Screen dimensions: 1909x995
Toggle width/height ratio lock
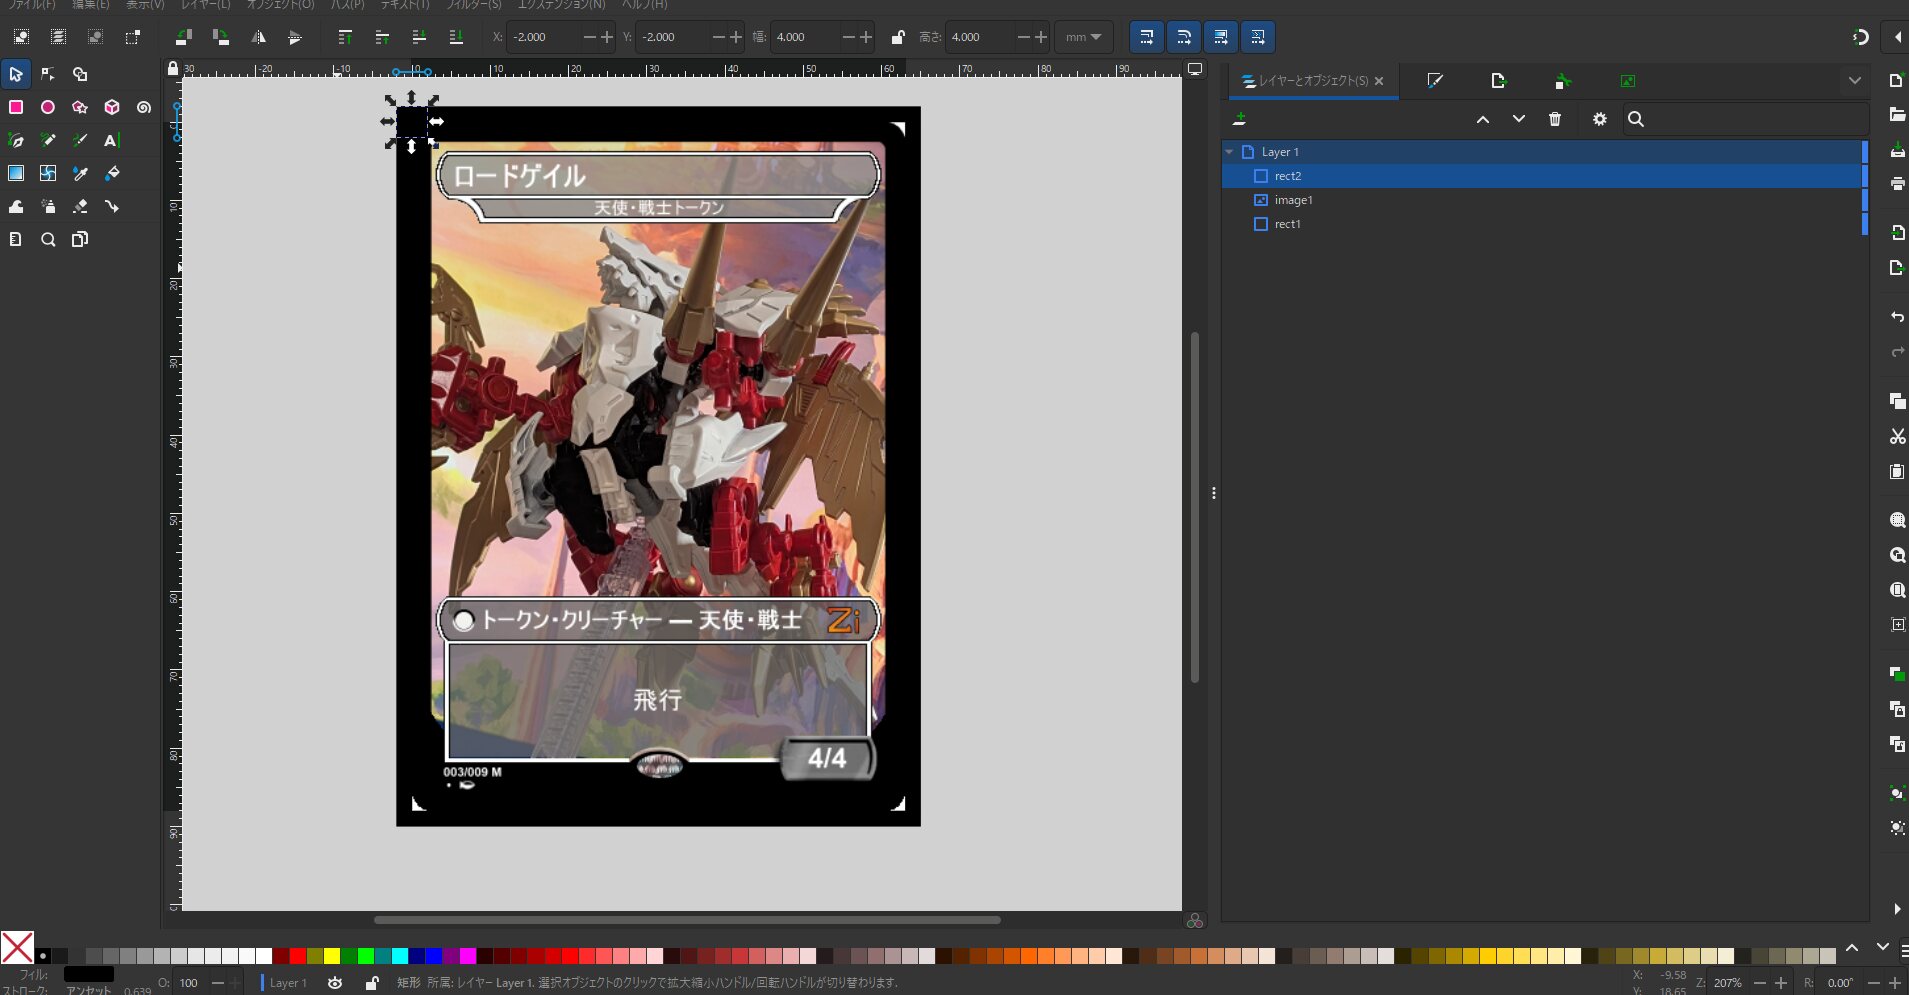pyautogui.click(x=897, y=37)
